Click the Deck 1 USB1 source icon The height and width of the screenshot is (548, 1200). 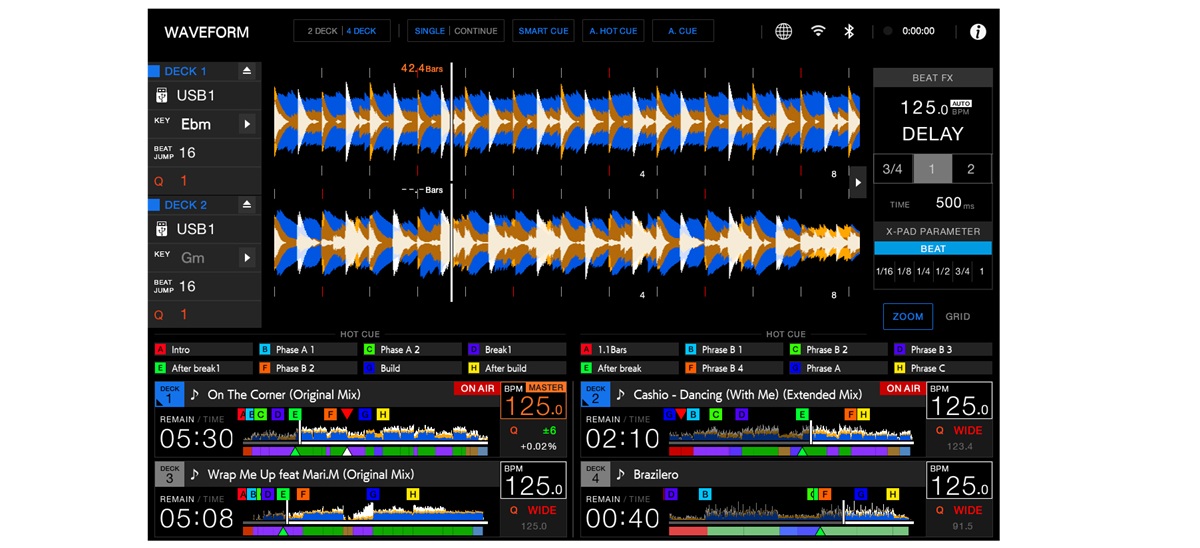tap(162, 96)
